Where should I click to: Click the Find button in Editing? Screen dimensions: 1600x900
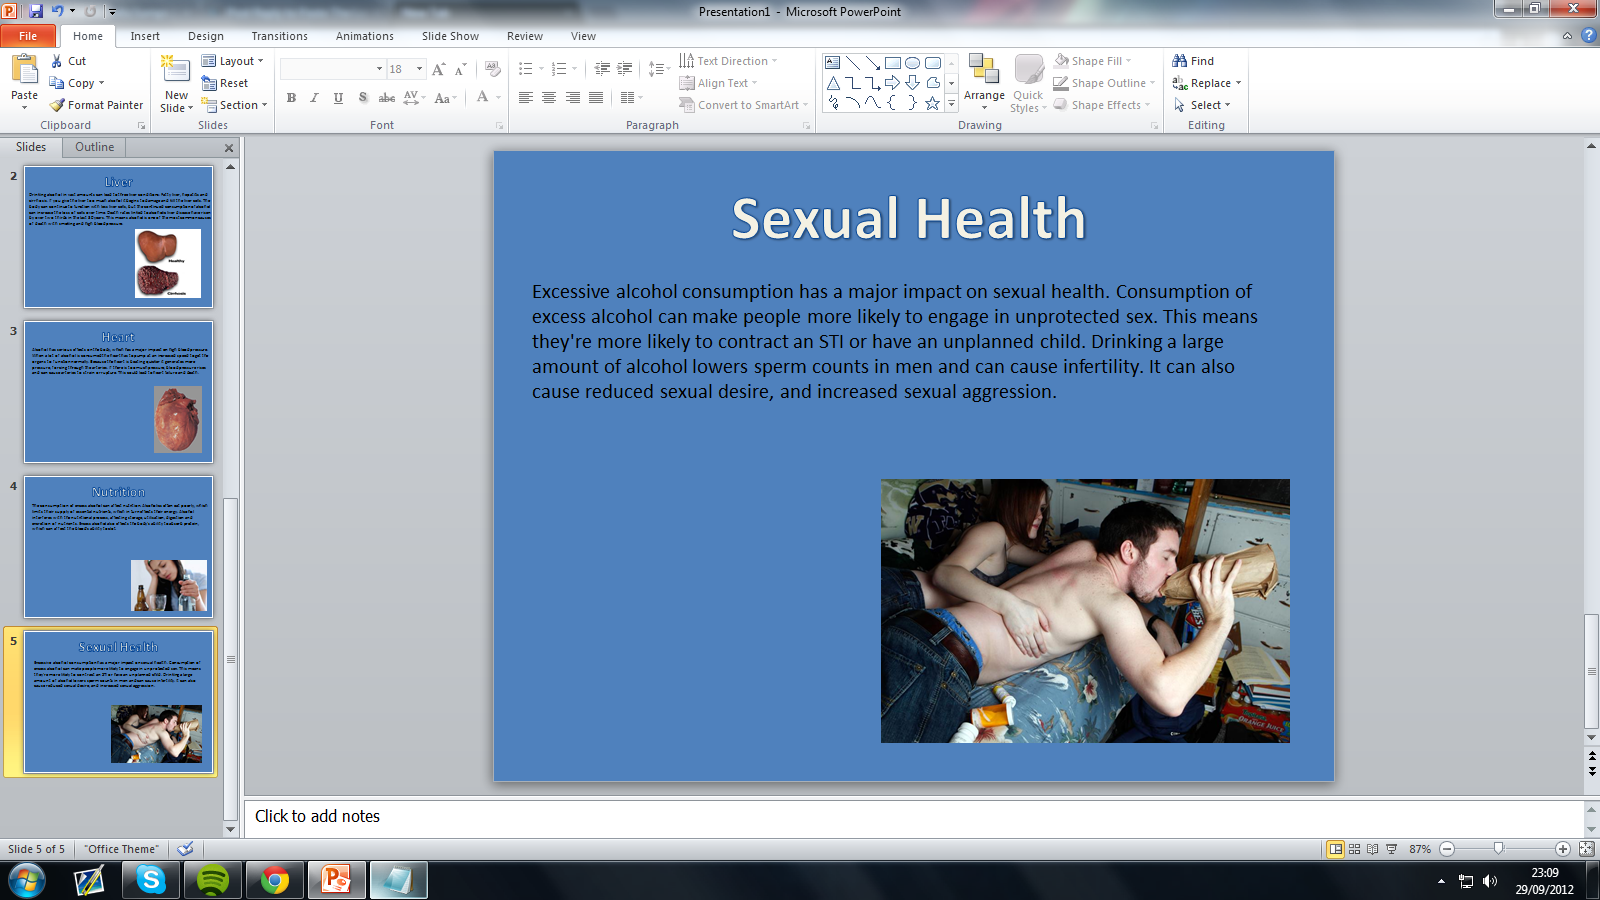(1193, 61)
